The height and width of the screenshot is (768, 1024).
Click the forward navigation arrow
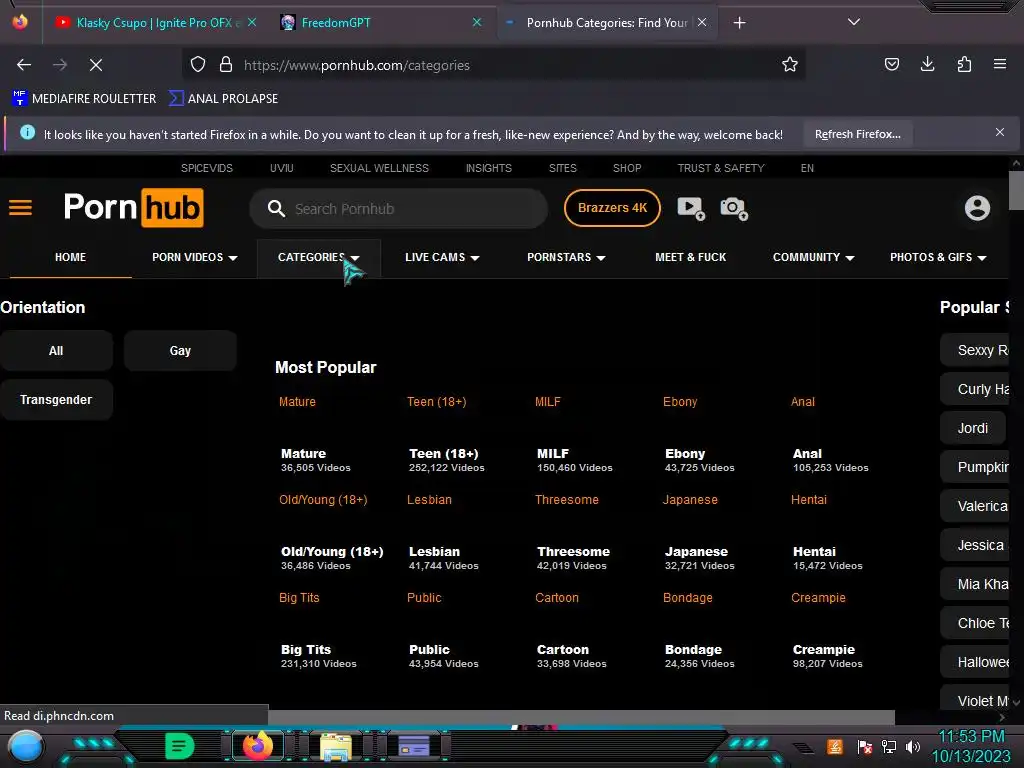tap(59, 65)
